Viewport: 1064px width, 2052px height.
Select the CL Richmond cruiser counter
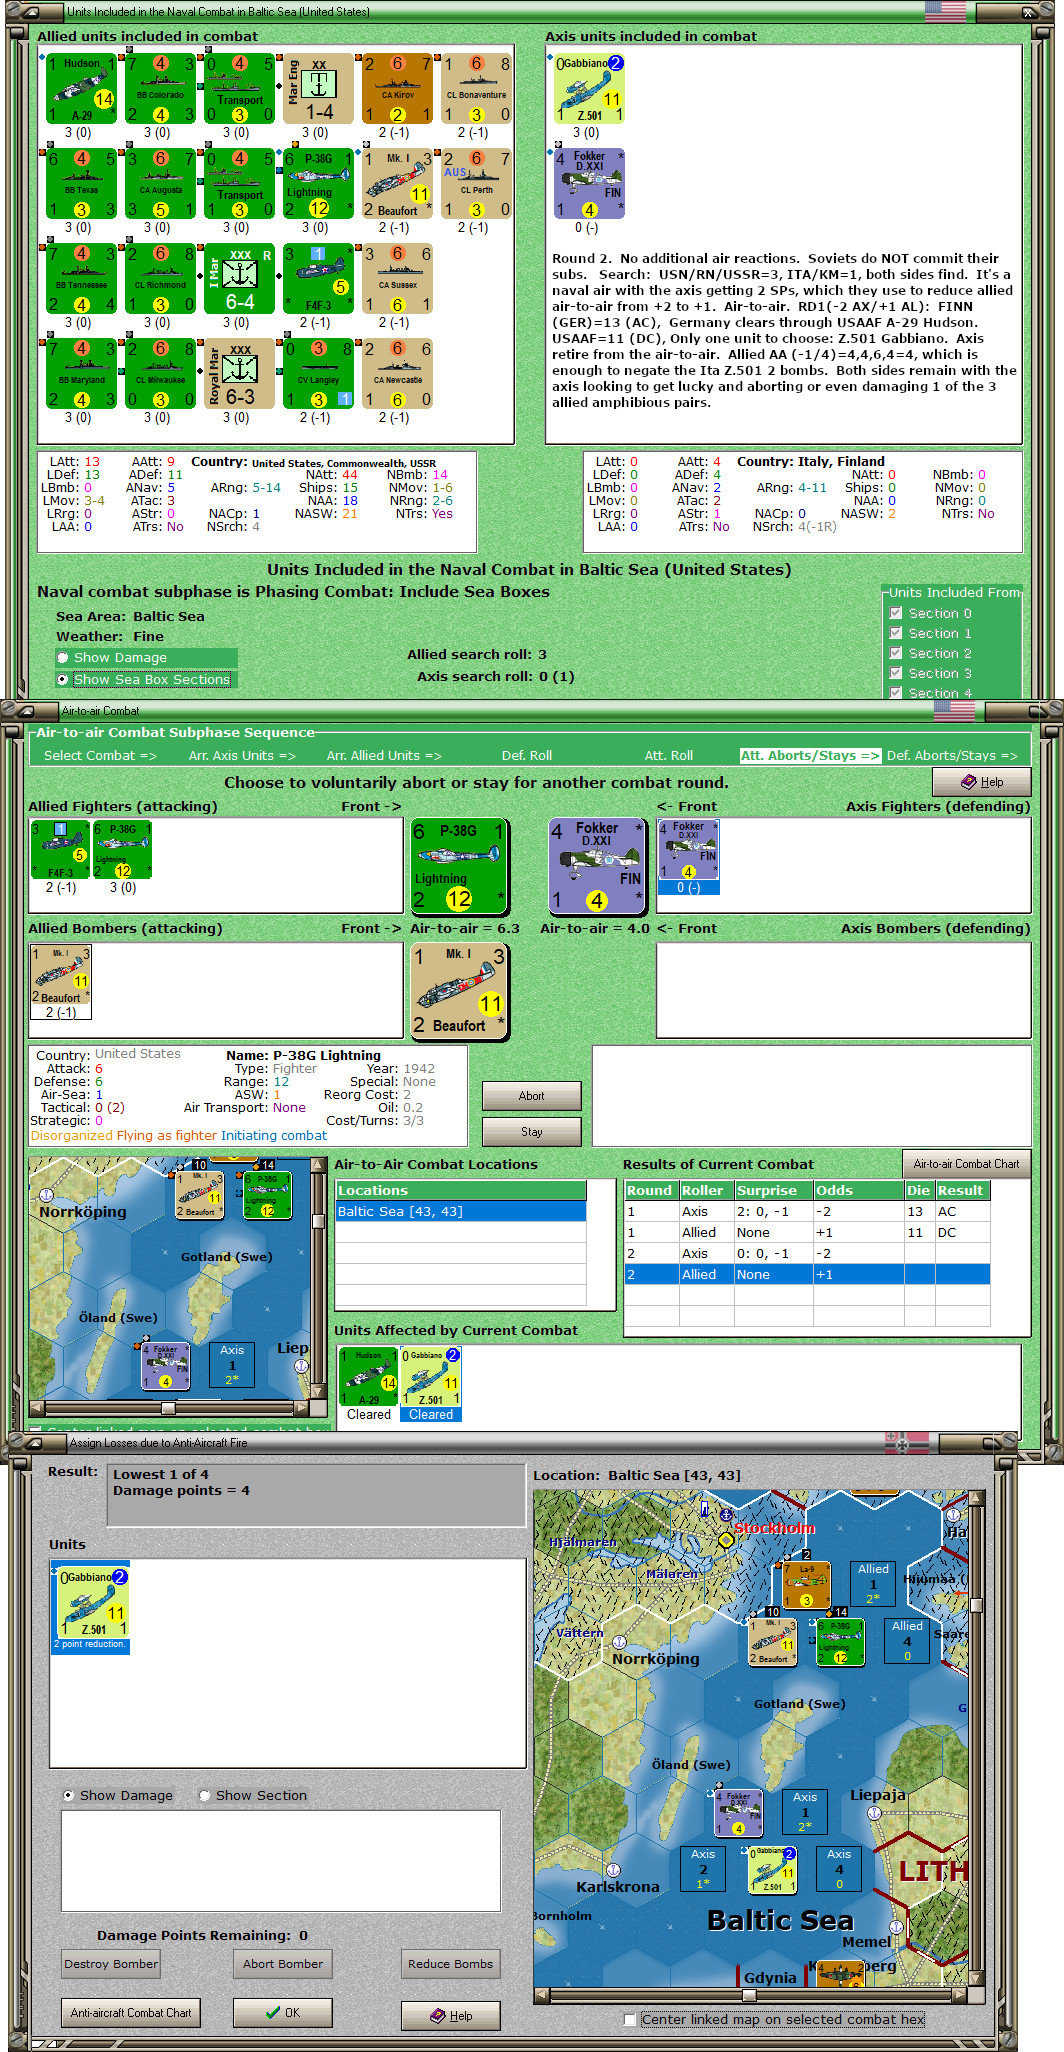point(160,279)
